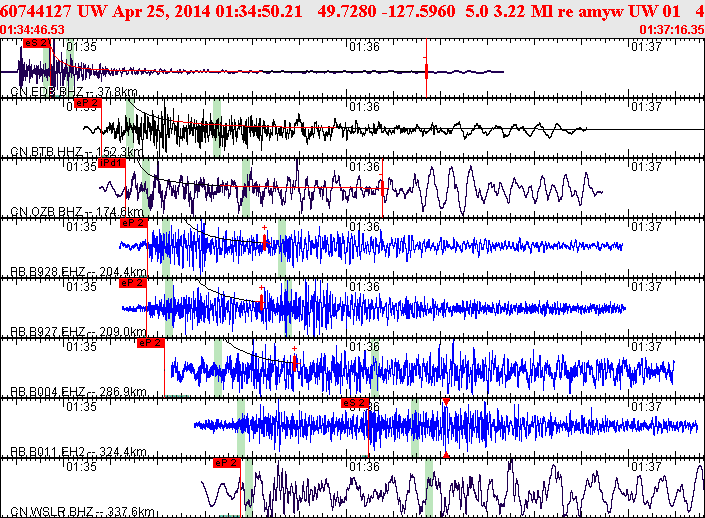
Task: Click the window end time 01:37:16.35
Action: 672,30
